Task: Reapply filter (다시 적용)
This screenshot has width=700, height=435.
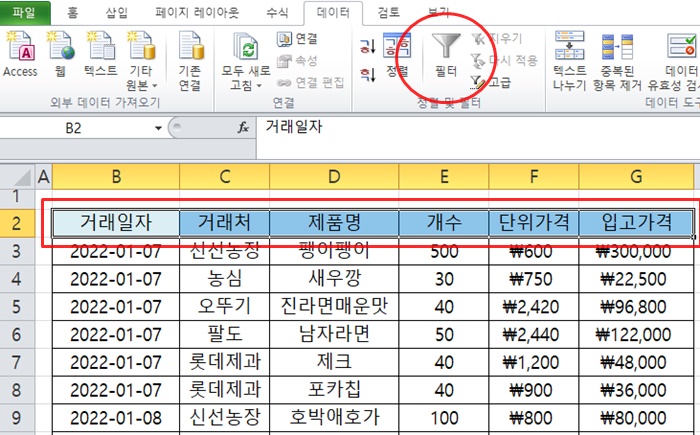Action: tap(504, 61)
